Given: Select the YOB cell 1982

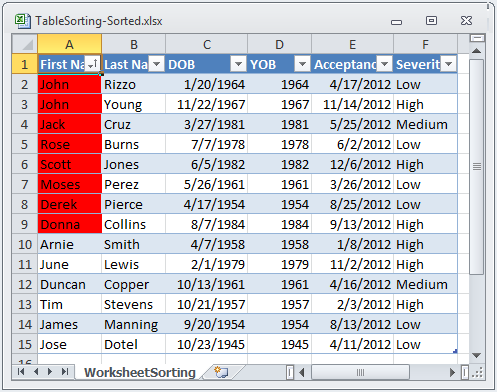Looking at the screenshot, I should coord(279,164).
